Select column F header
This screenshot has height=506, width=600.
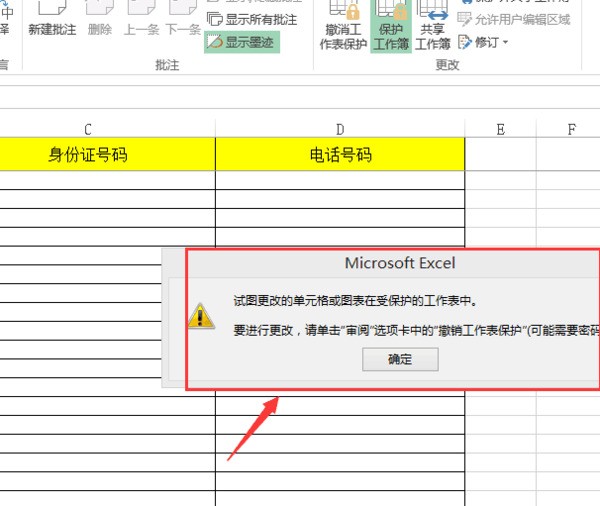pyautogui.click(x=571, y=129)
